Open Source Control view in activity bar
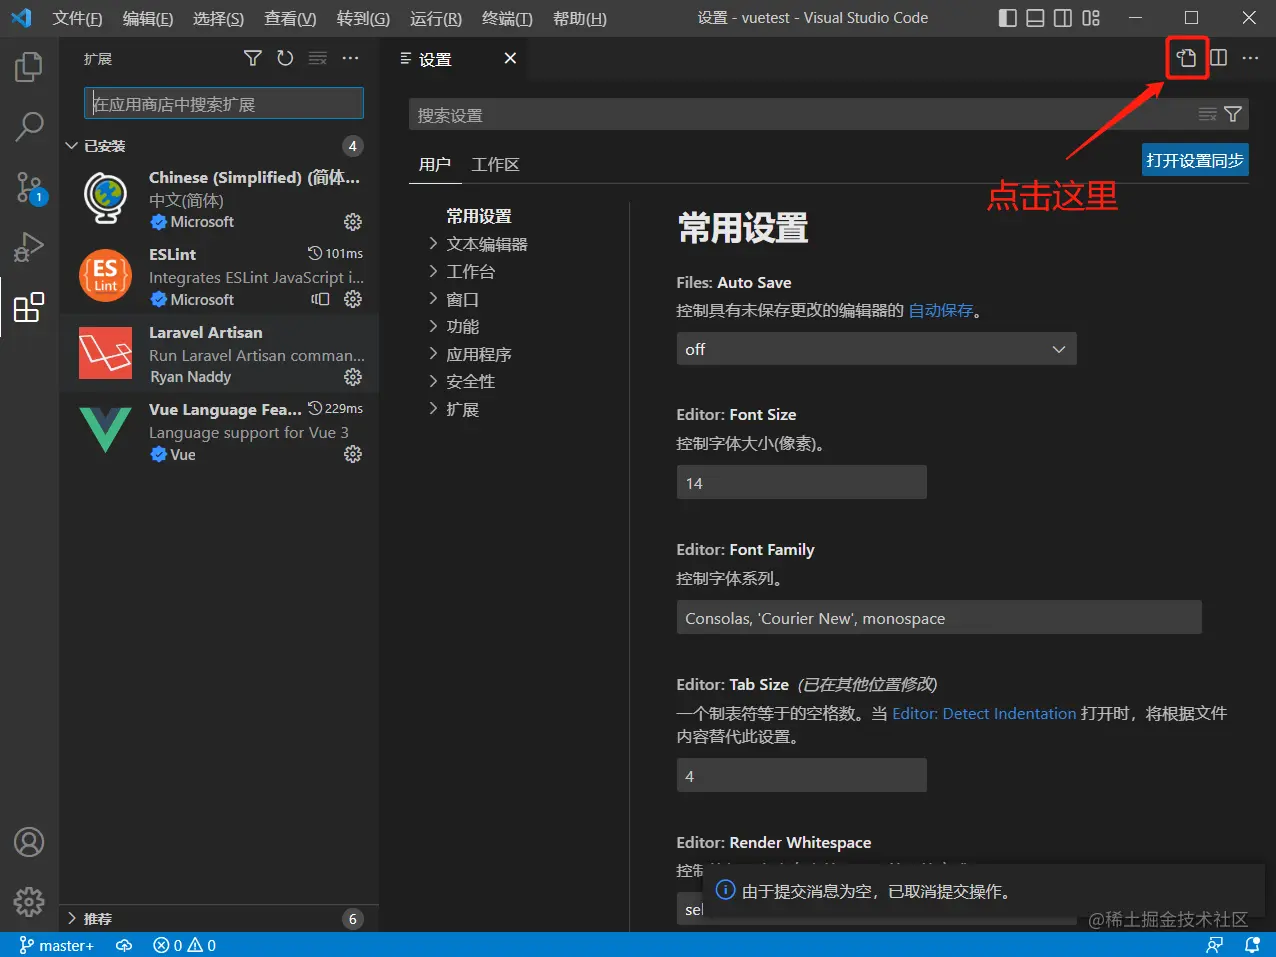This screenshot has width=1276, height=957. [29, 186]
